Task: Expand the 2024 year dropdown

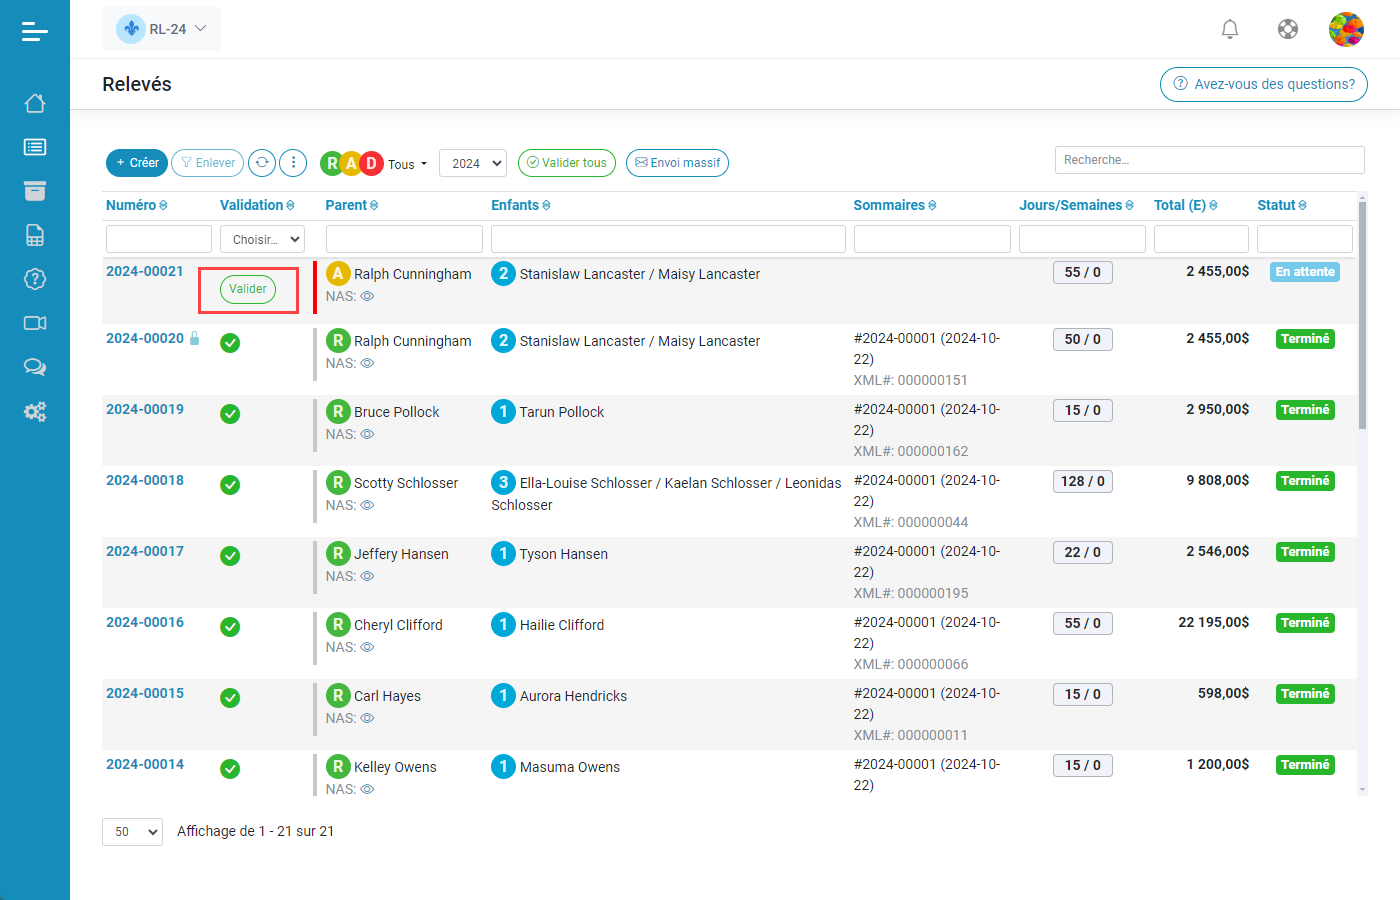Action: pos(473,163)
